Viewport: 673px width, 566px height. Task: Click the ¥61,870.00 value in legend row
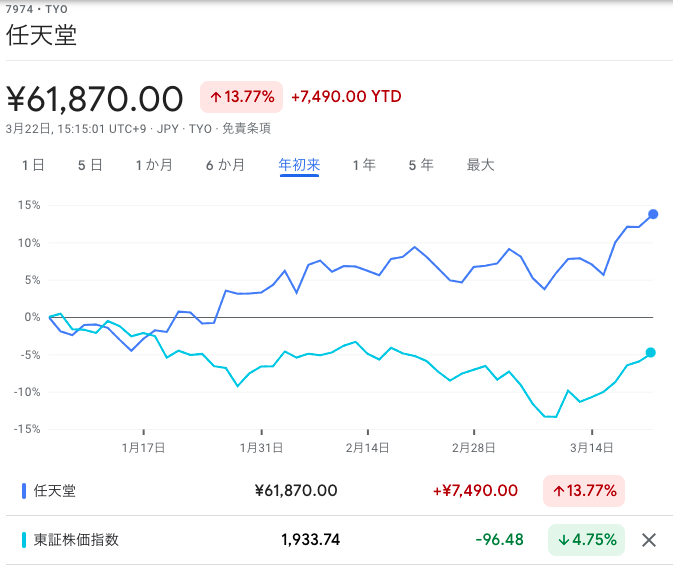click(296, 491)
